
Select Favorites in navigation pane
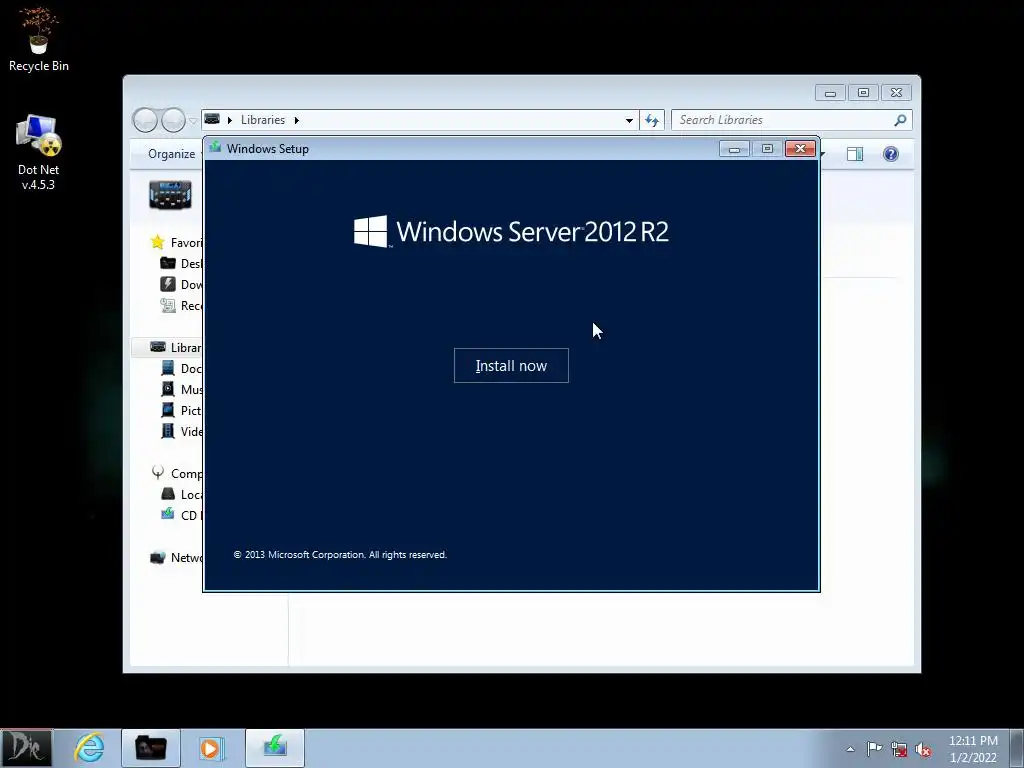pyautogui.click(x=176, y=242)
